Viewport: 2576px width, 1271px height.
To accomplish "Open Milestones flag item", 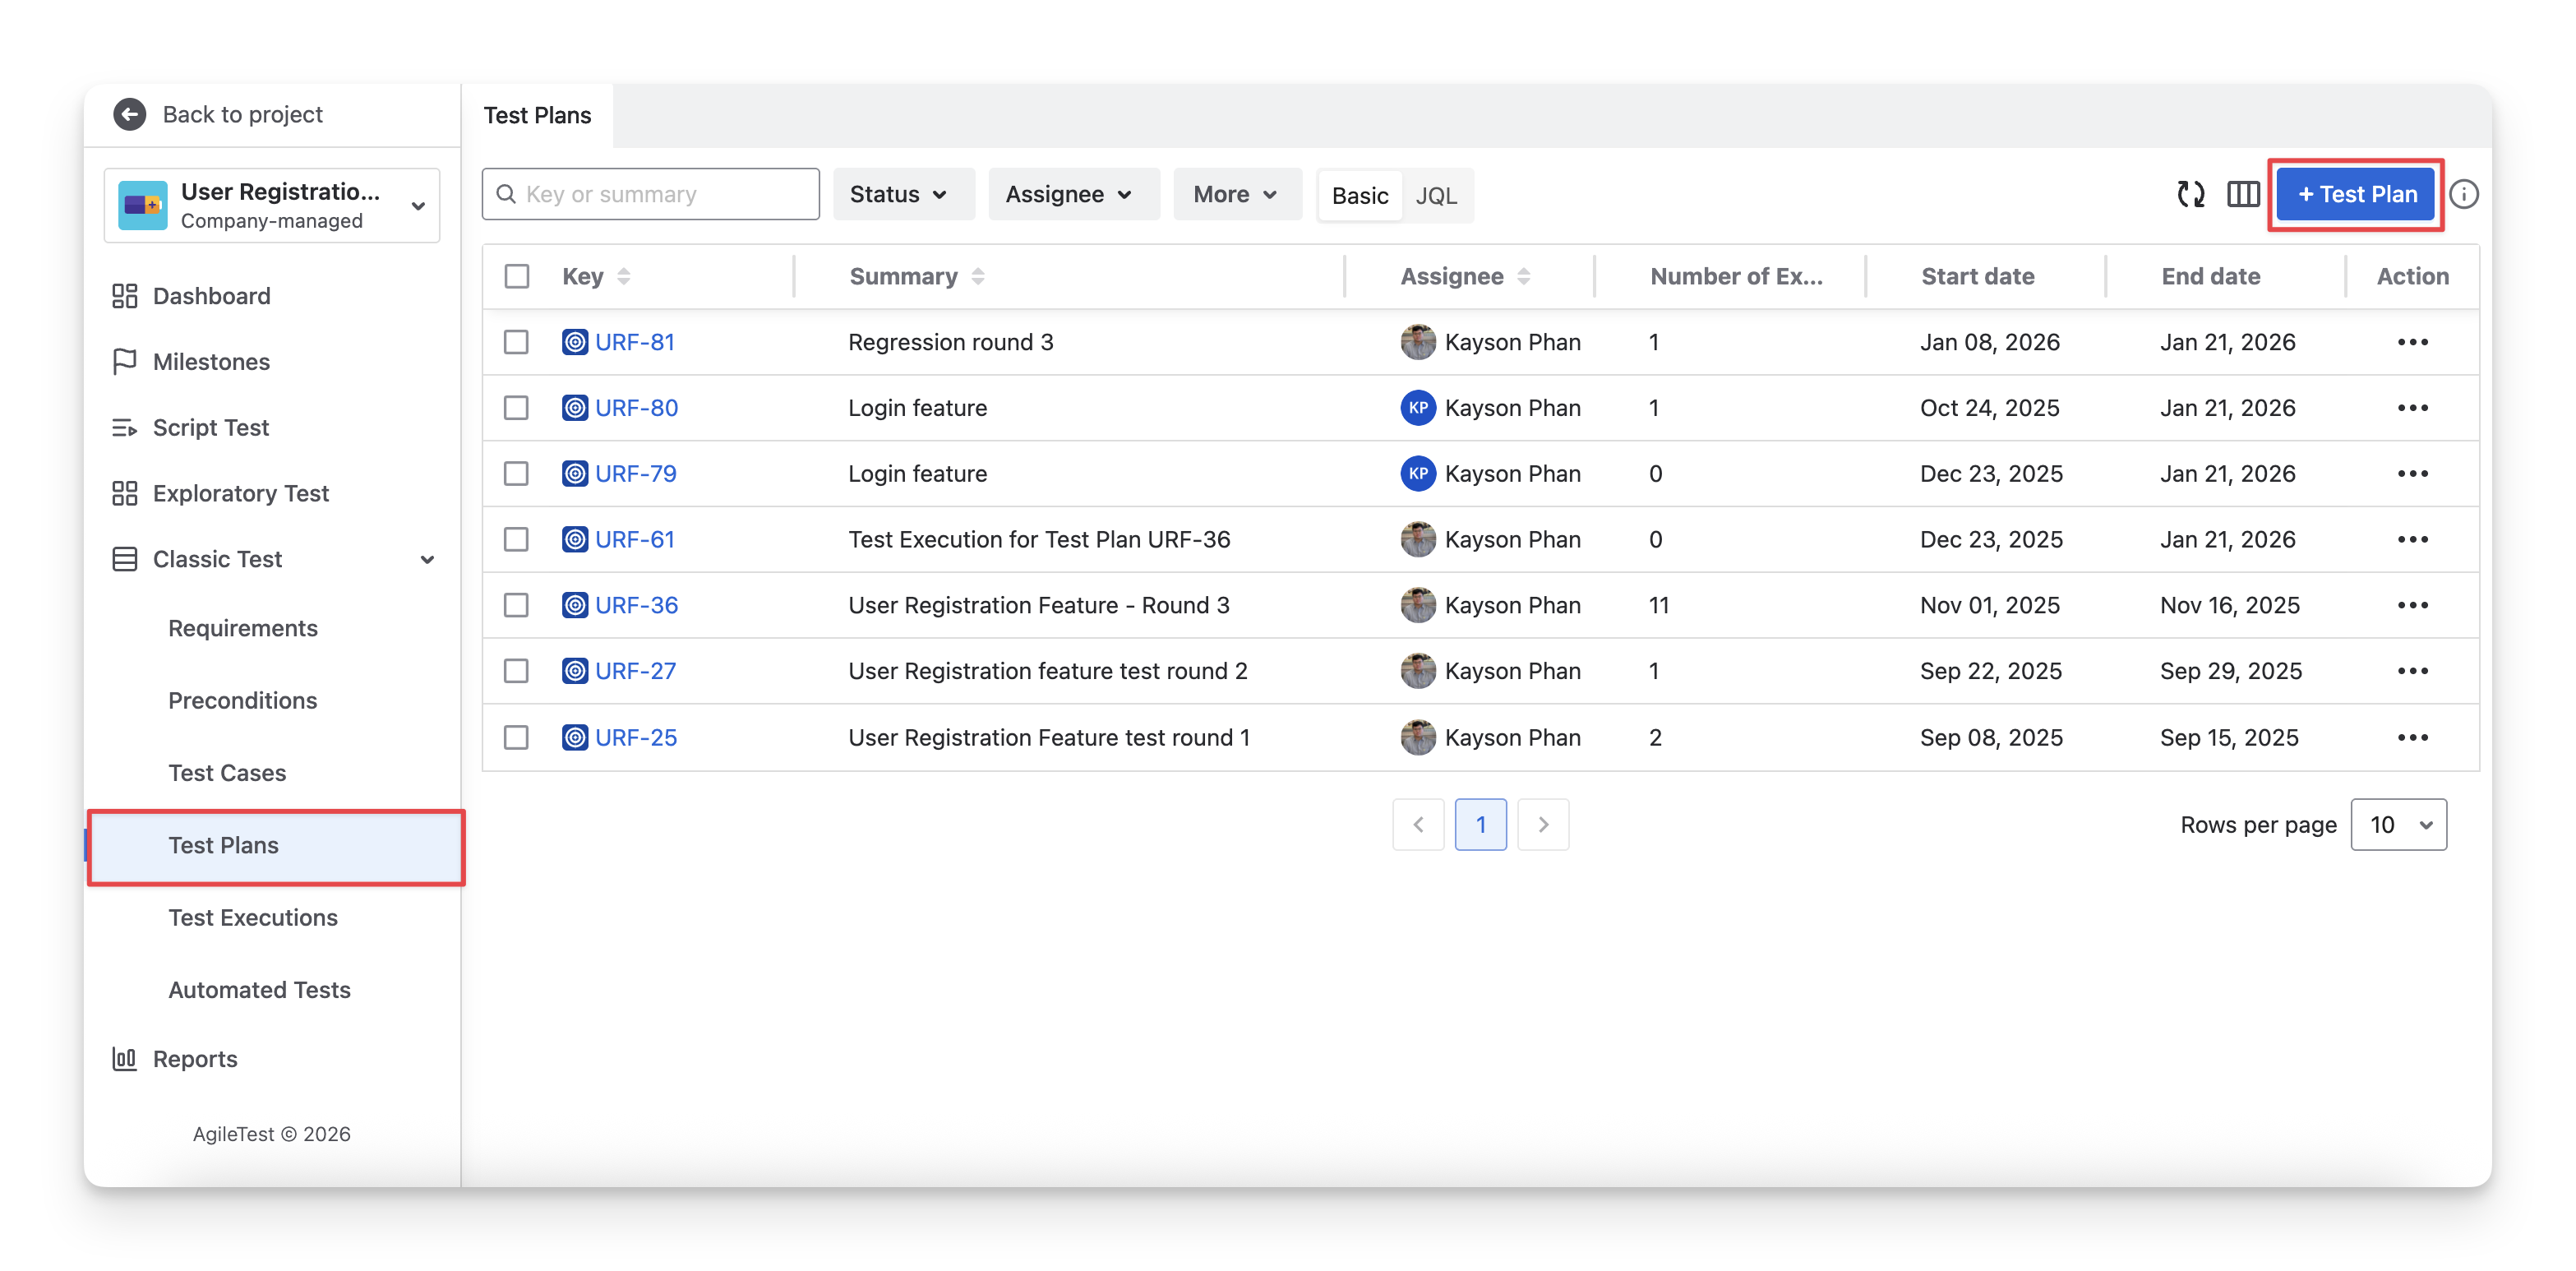I will click(211, 362).
